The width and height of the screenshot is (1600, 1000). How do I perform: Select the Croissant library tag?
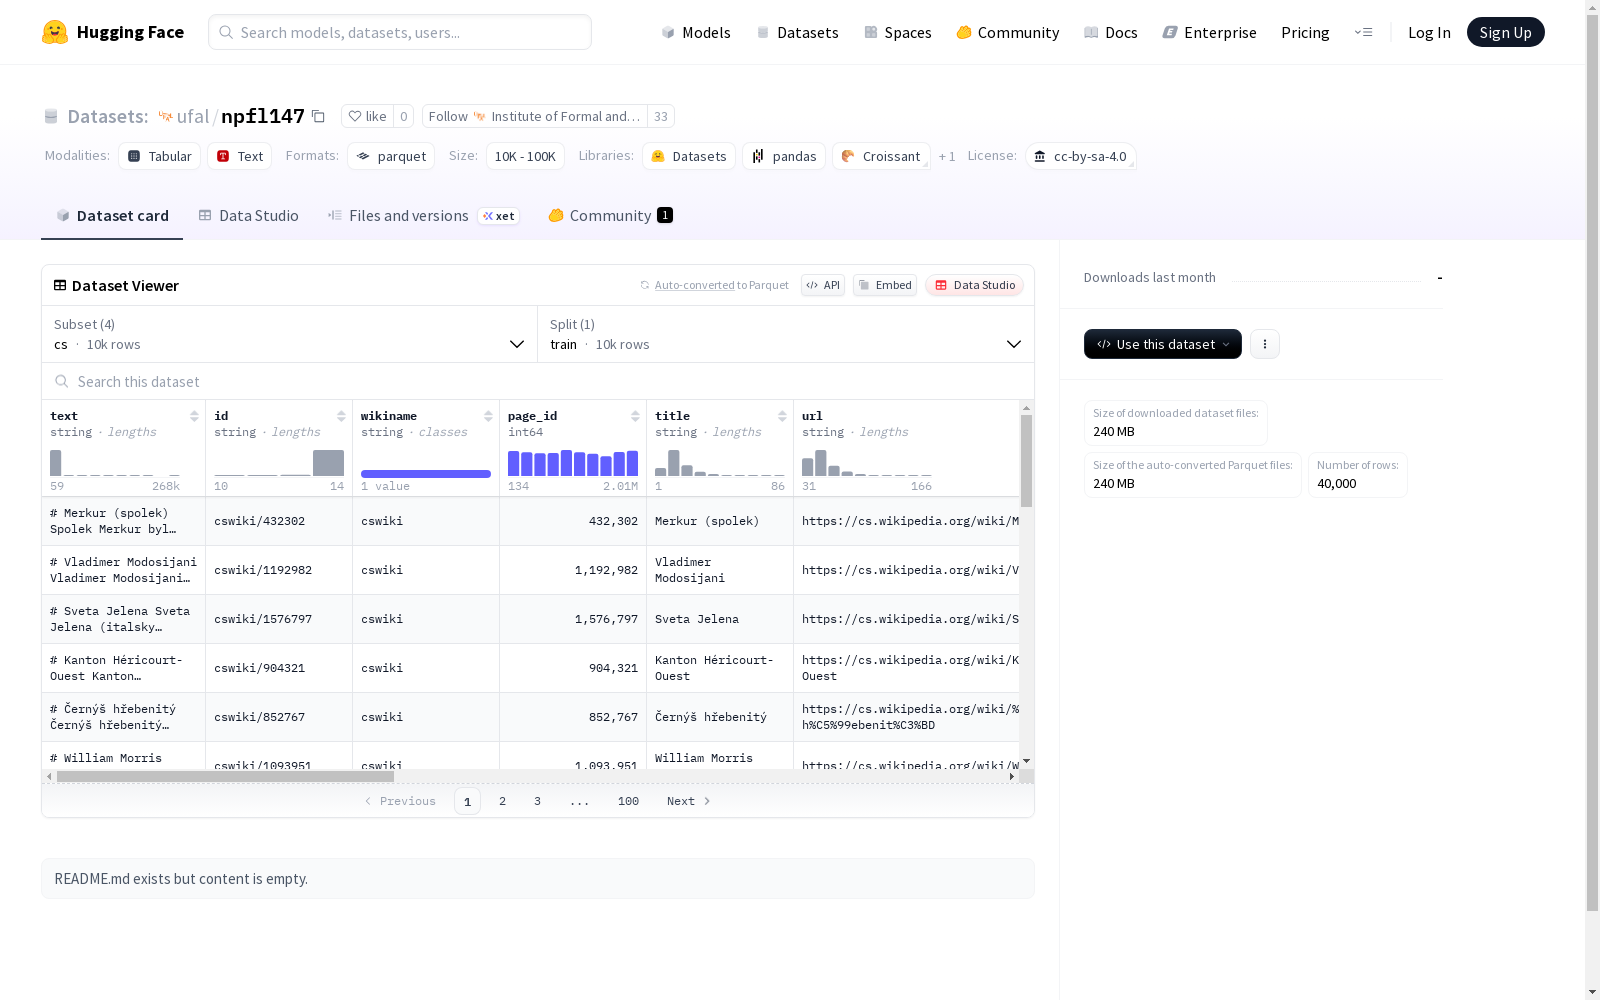pos(881,156)
